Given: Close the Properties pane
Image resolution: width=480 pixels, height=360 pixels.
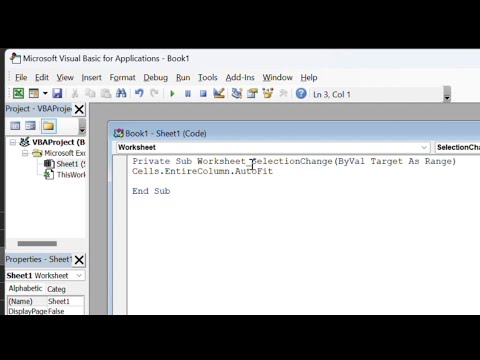Looking at the screenshot, I should [x=79, y=260].
